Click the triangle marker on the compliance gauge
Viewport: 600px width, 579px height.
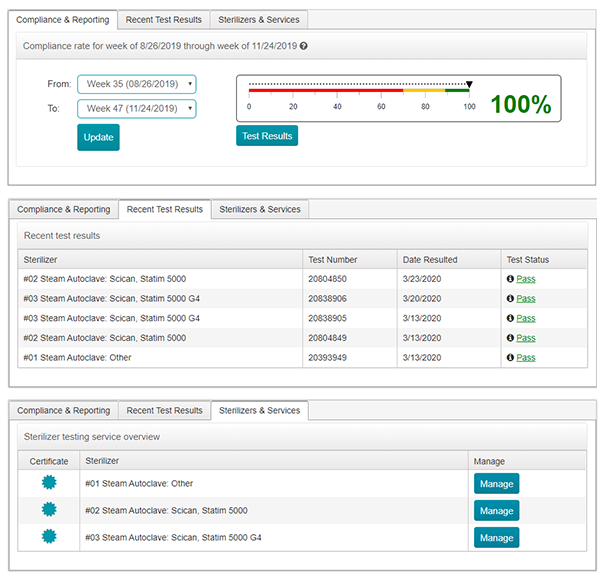tap(469, 85)
